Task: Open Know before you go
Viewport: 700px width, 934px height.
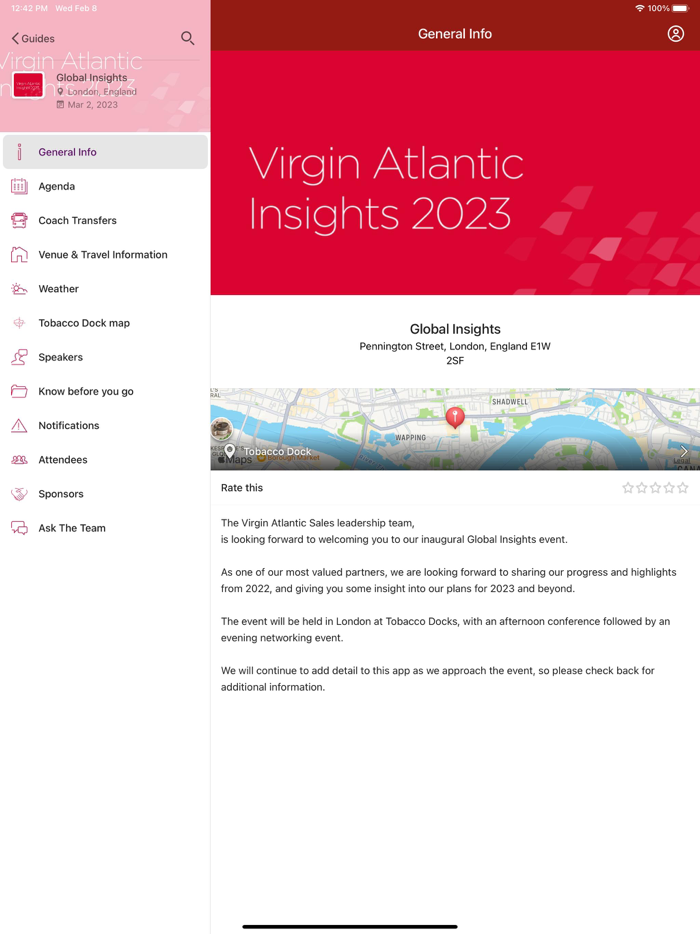Action: pyautogui.click(x=105, y=391)
